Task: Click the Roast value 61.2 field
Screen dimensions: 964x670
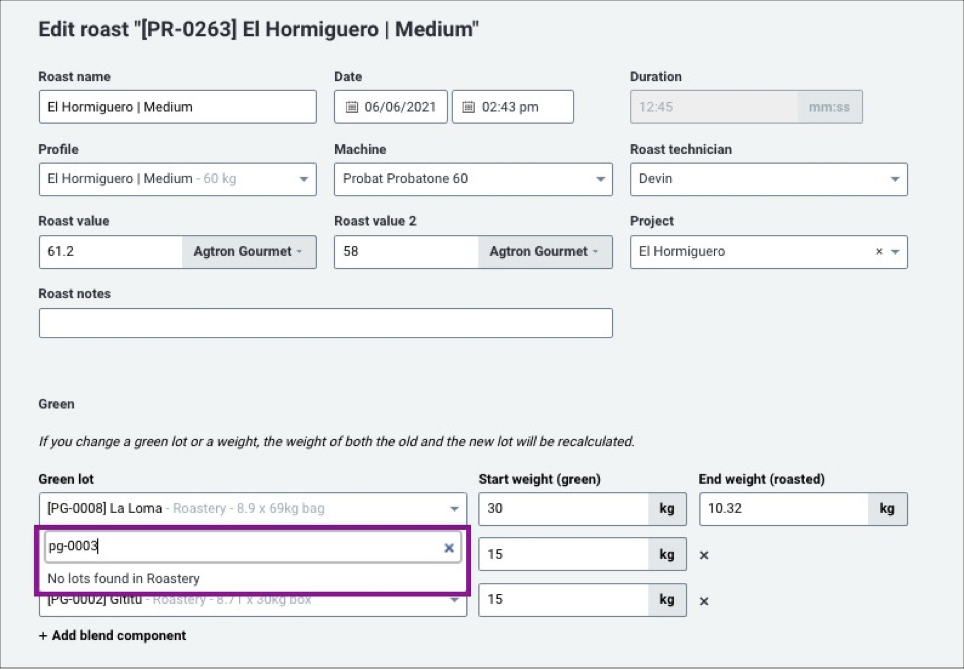Action: click(x=111, y=251)
